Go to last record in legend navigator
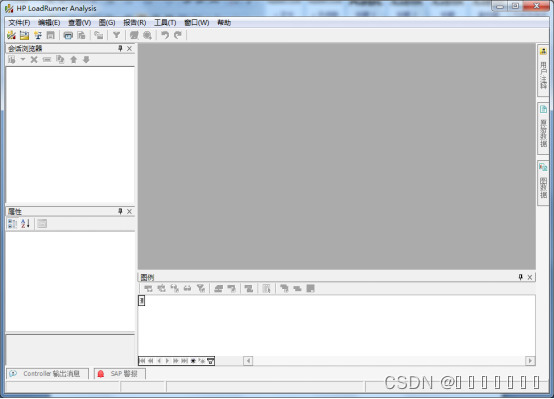Image resolution: width=554 pixels, height=399 pixels. (184, 361)
